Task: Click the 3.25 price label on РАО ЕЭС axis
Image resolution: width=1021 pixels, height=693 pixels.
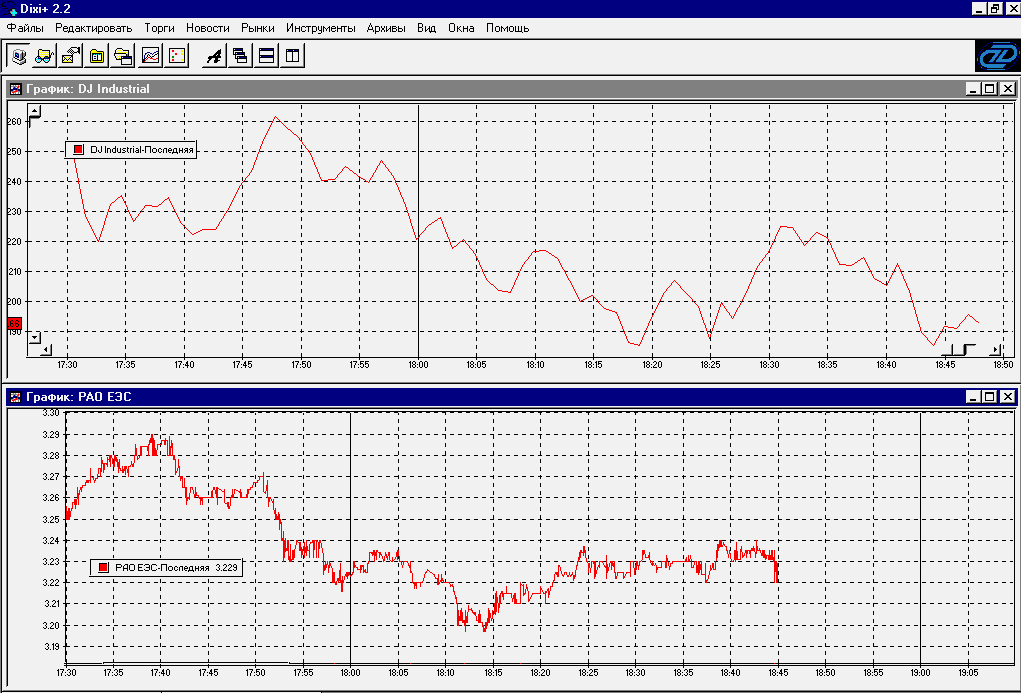Action: pyautogui.click(x=51, y=519)
